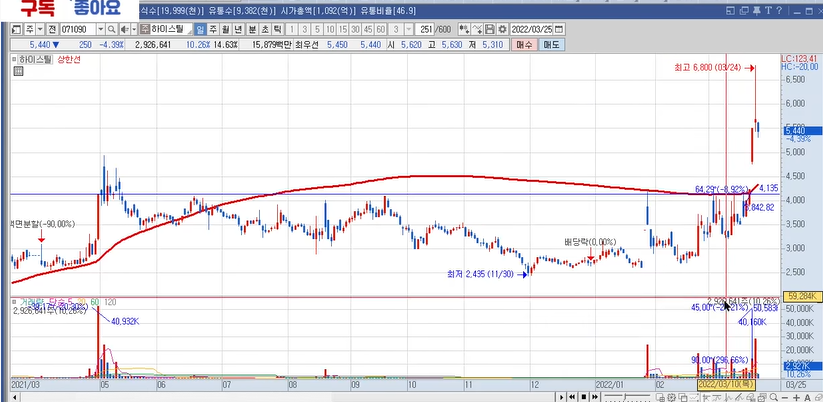Viewport: 823px width, 402px height.
Task: Click the 최우선 label in quote bar
Action: 305,45
